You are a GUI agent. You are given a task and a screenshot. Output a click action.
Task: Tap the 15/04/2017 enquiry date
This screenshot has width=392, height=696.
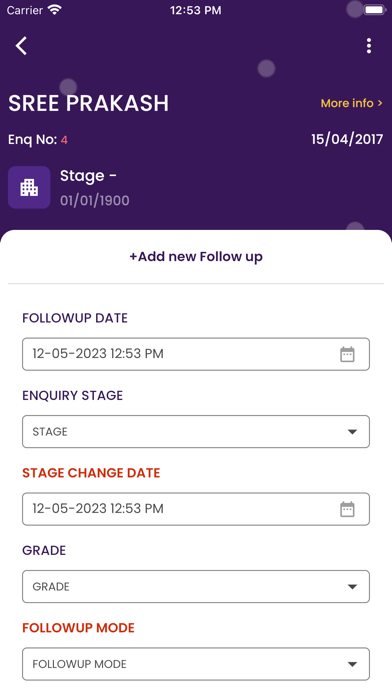click(347, 139)
